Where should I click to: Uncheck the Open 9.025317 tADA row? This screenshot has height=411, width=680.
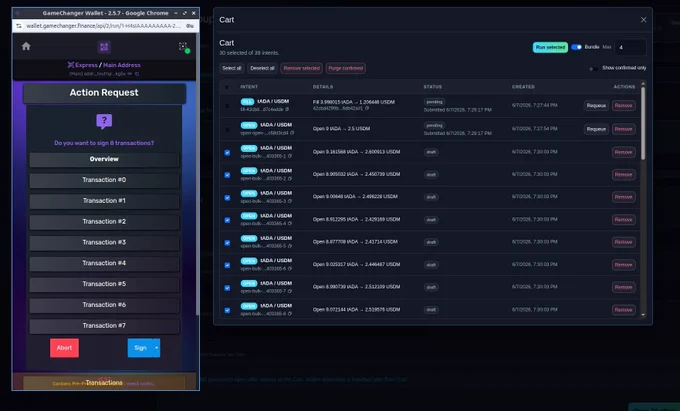point(227,265)
